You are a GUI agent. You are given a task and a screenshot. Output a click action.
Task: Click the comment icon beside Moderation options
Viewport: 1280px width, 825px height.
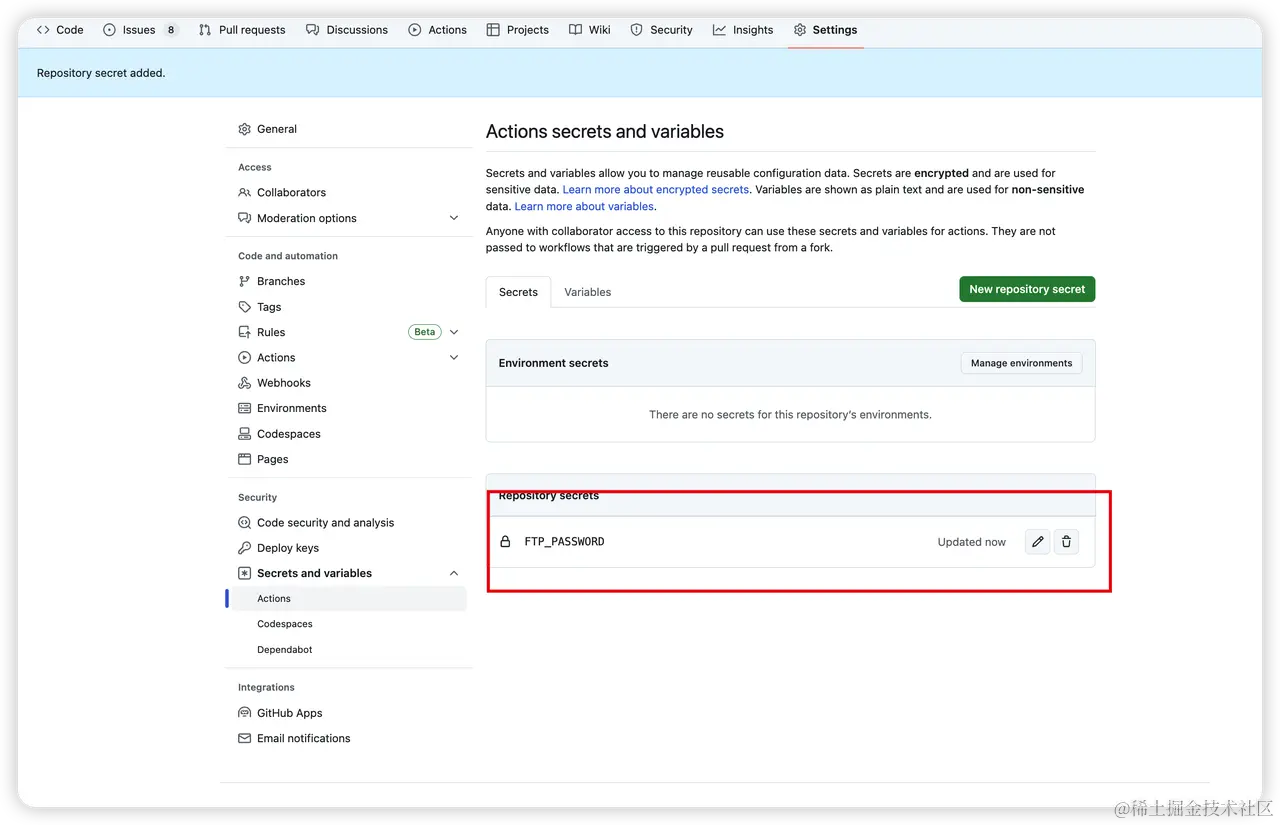pyautogui.click(x=245, y=218)
